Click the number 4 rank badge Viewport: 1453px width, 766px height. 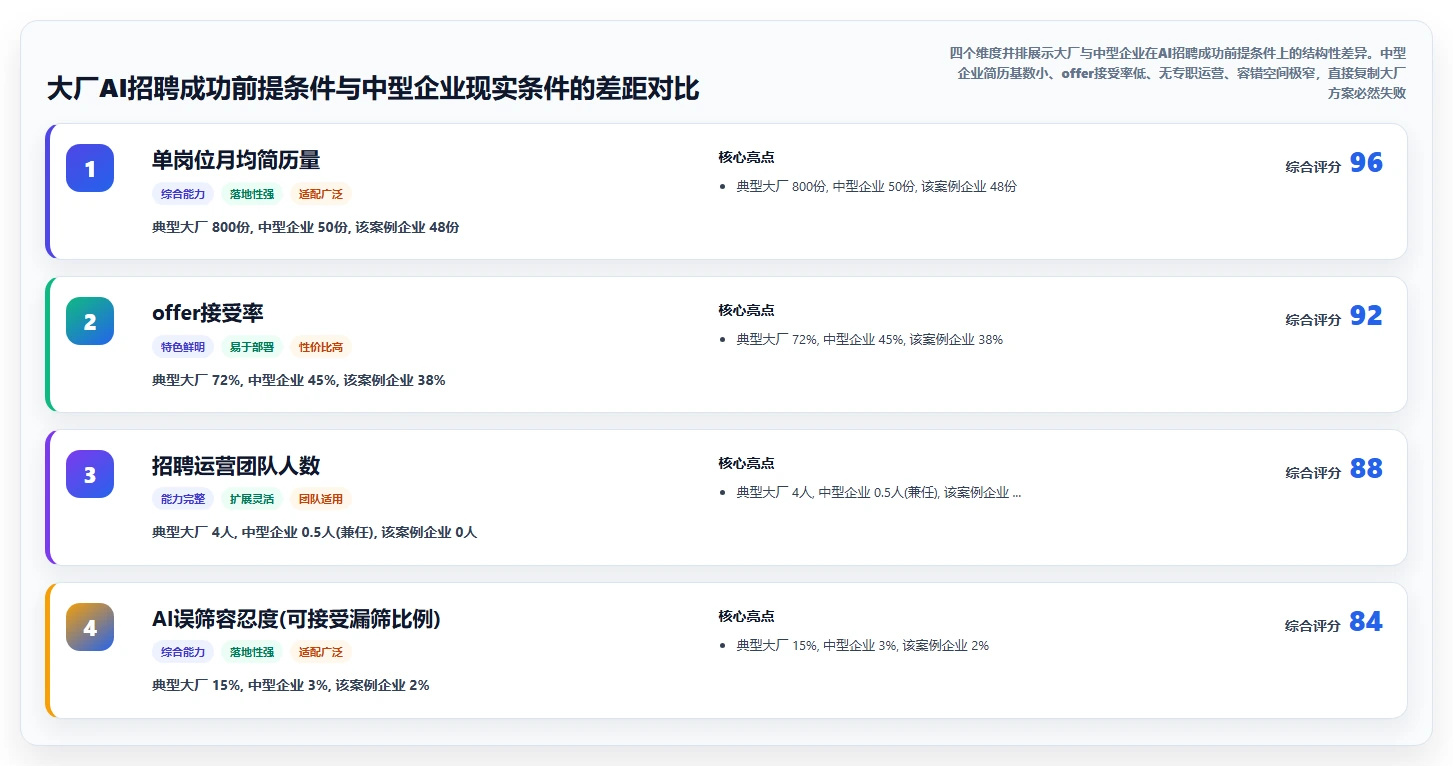click(x=90, y=627)
